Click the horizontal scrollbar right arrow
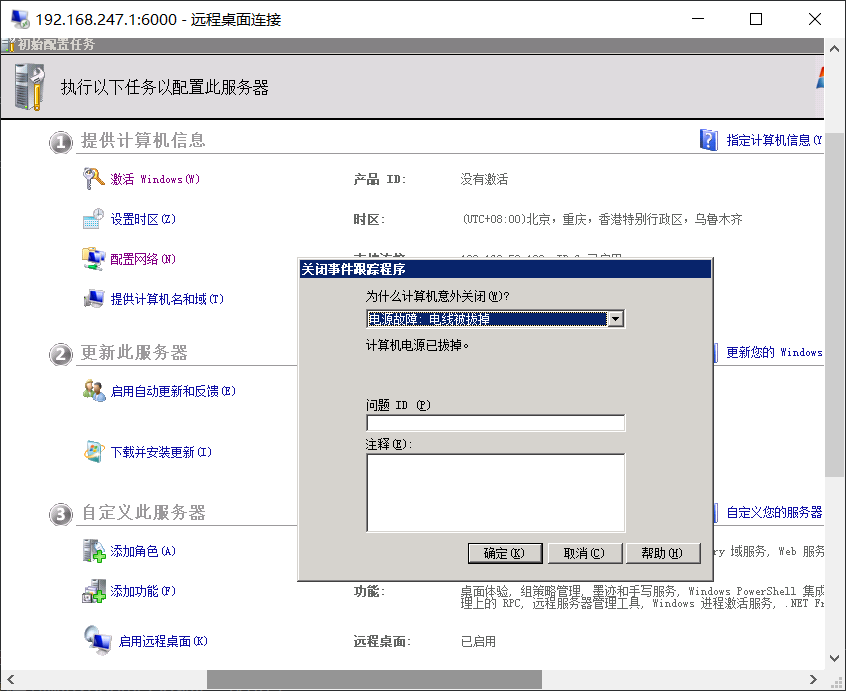This screenshot has height=691, width=846. (x=813, y=679)
